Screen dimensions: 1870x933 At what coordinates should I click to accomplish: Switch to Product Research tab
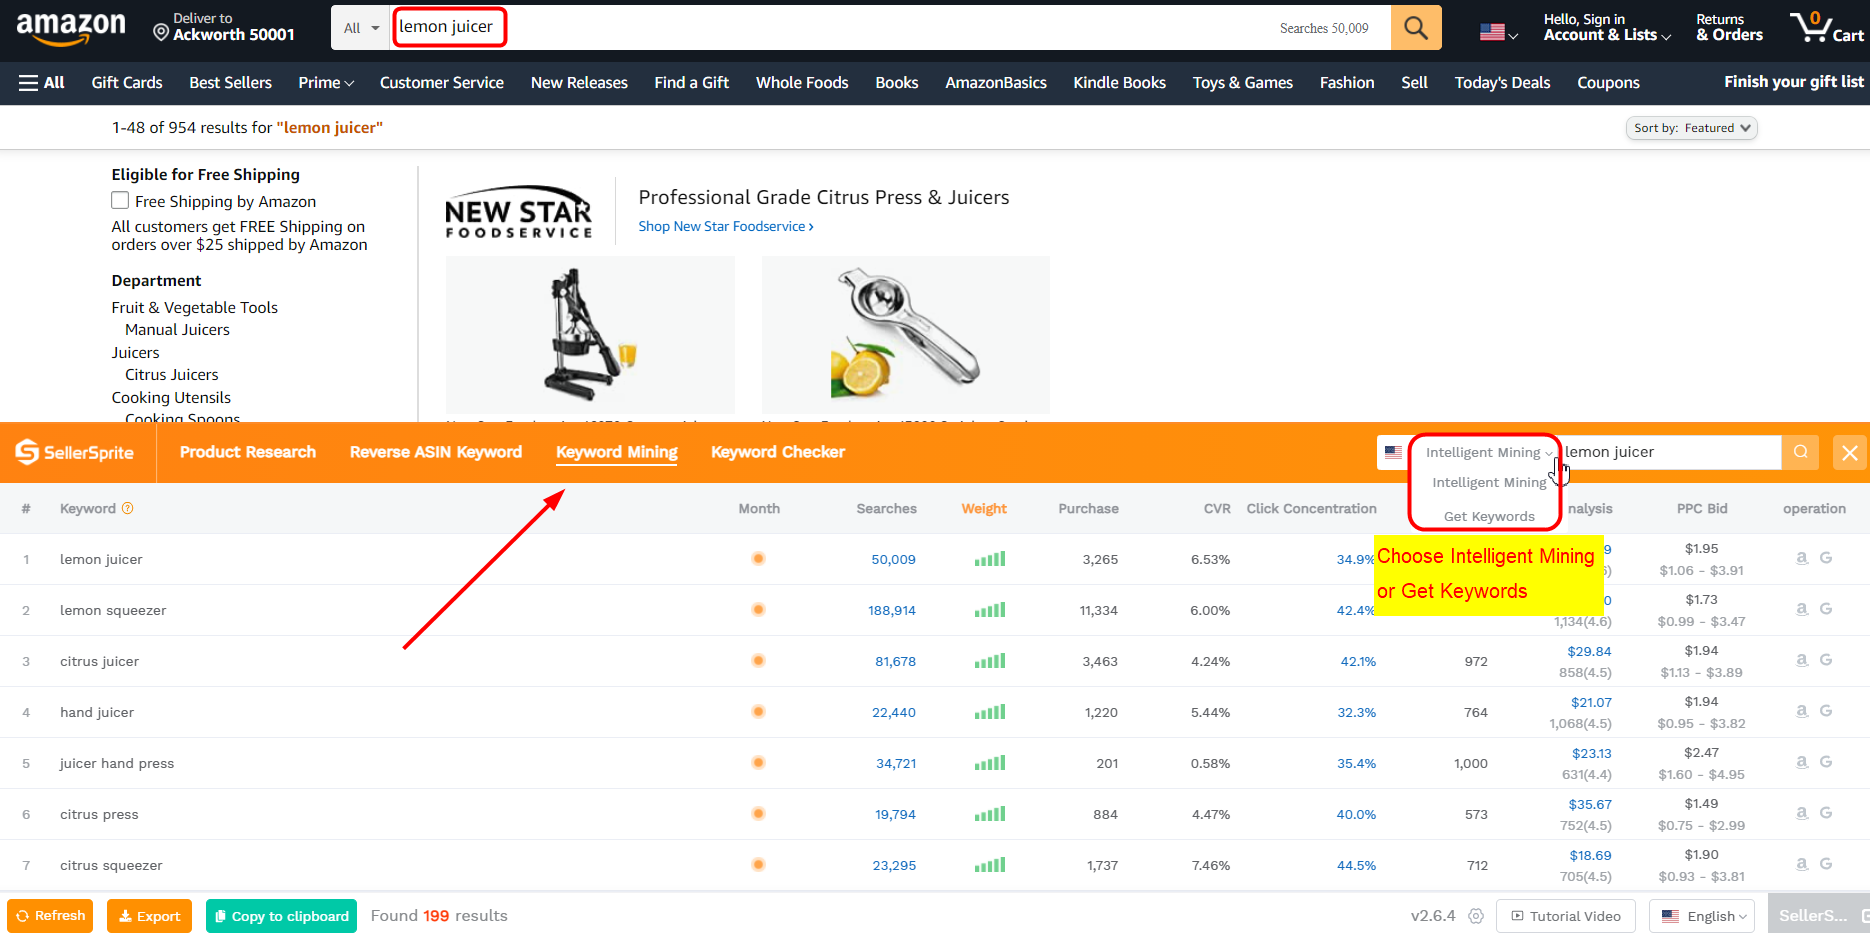click(x=248, y=452)
